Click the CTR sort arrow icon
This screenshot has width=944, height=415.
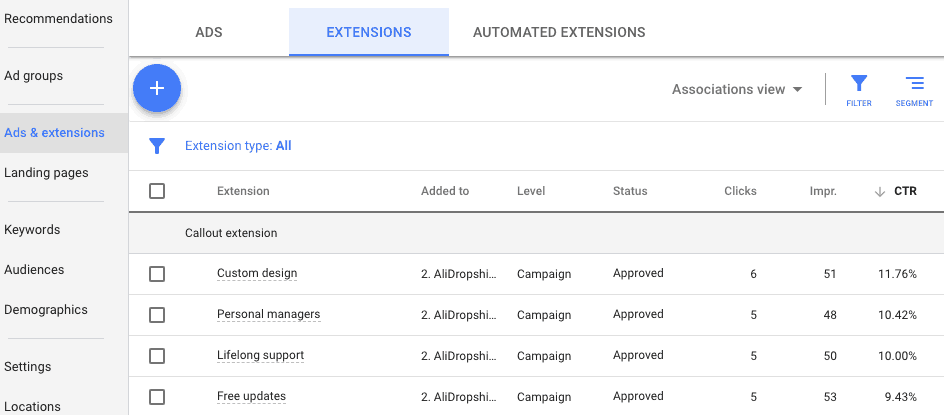click(x=880, y=192)
